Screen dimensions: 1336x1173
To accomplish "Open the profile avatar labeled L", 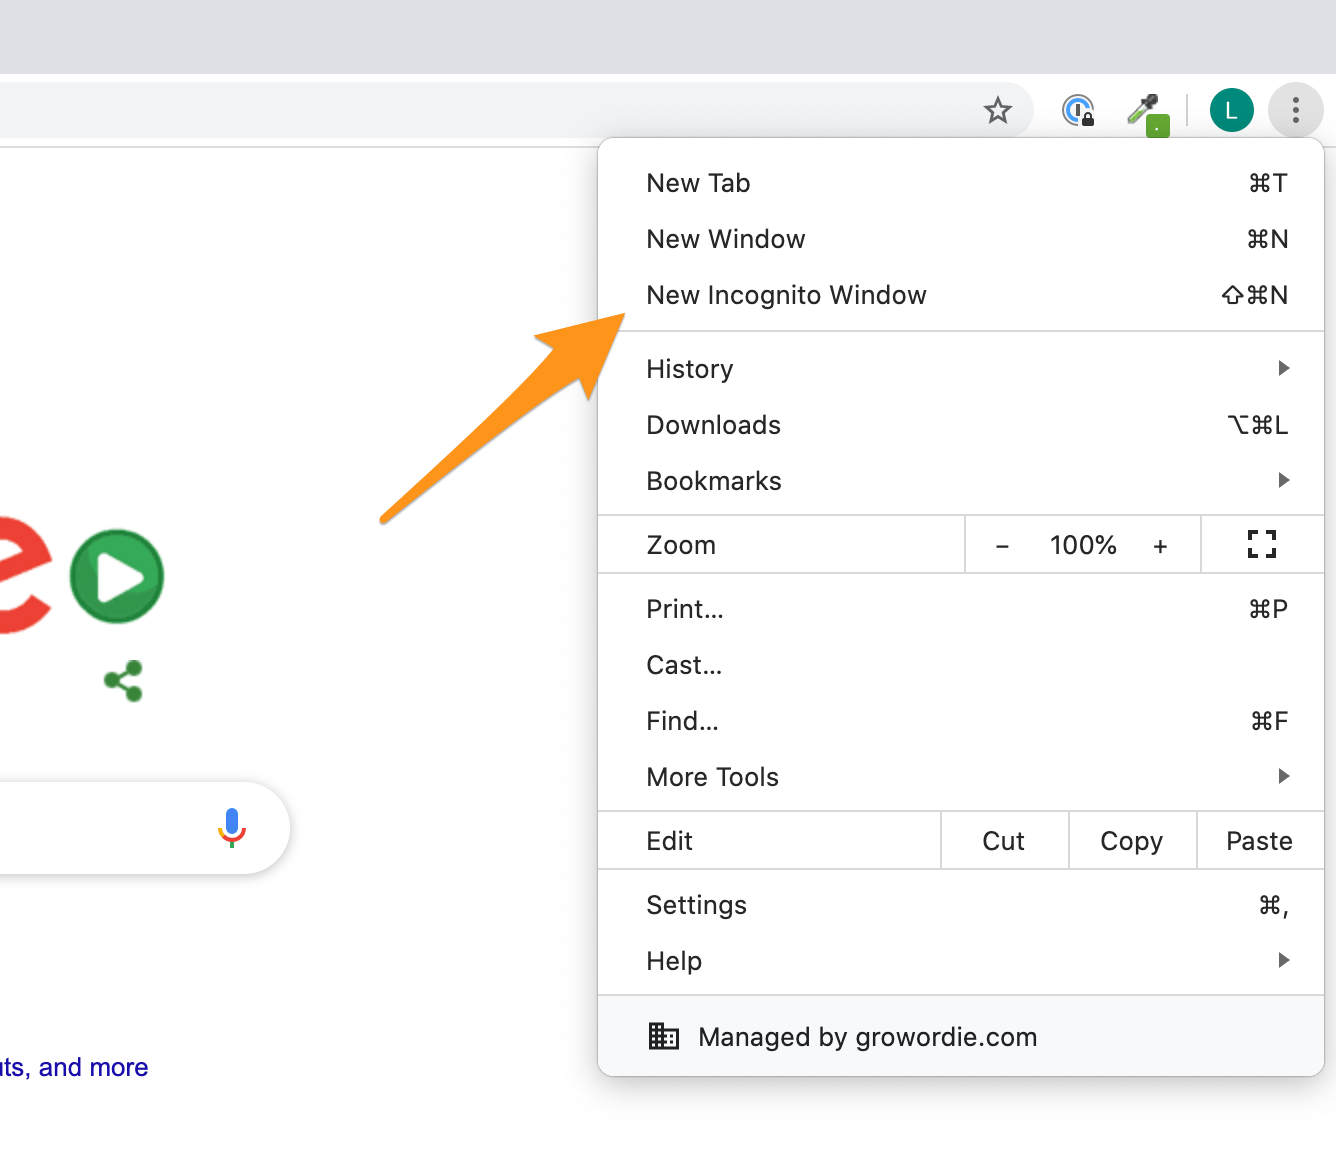I will (x=1231, y=110).
